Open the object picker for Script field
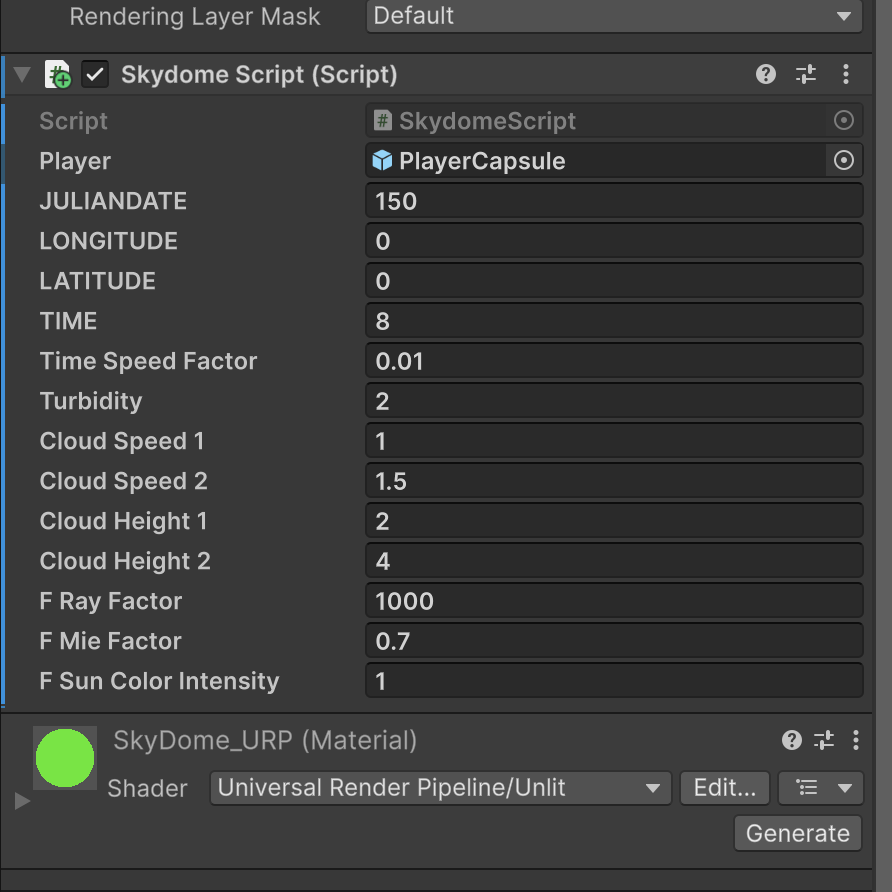Screen dimensions: 892x892 point(843,120)
